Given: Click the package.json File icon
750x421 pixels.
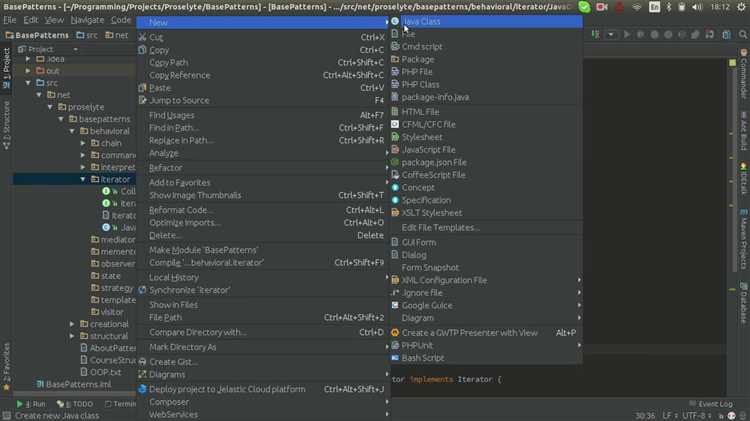Looking at the screenshot, I should coord(395,162).
